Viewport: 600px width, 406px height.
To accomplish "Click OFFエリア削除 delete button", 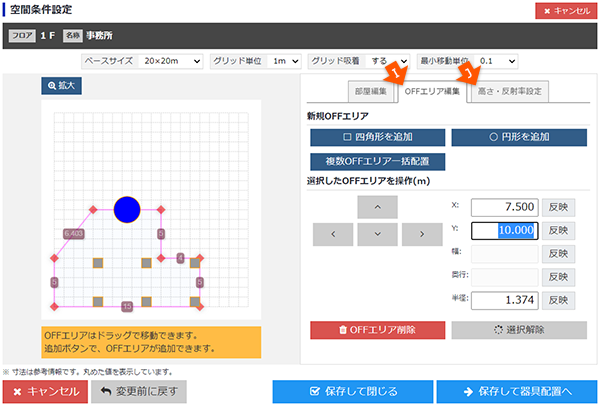I will pyautogui.click(x=378, y=330).
